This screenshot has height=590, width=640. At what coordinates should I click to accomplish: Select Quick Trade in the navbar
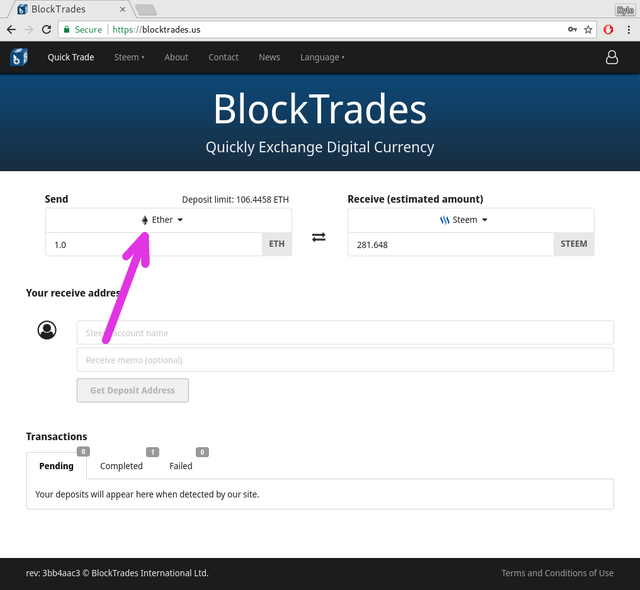tap(71, 57)
